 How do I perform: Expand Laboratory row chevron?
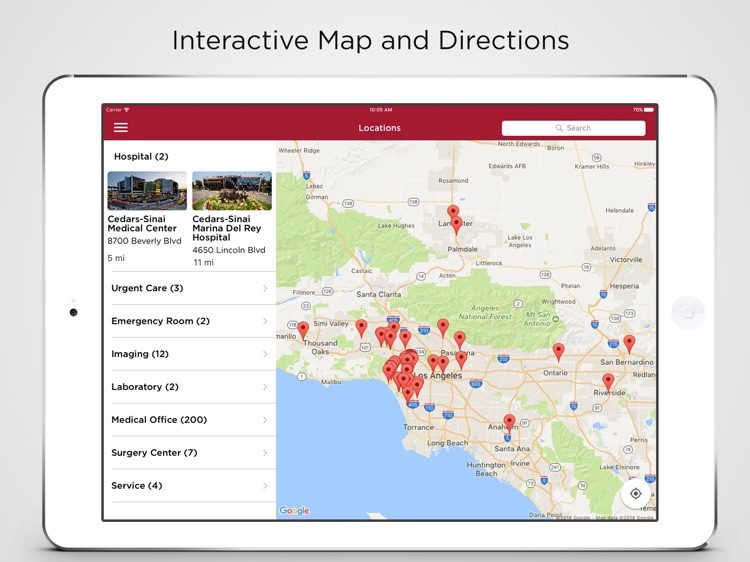[265, 387]
